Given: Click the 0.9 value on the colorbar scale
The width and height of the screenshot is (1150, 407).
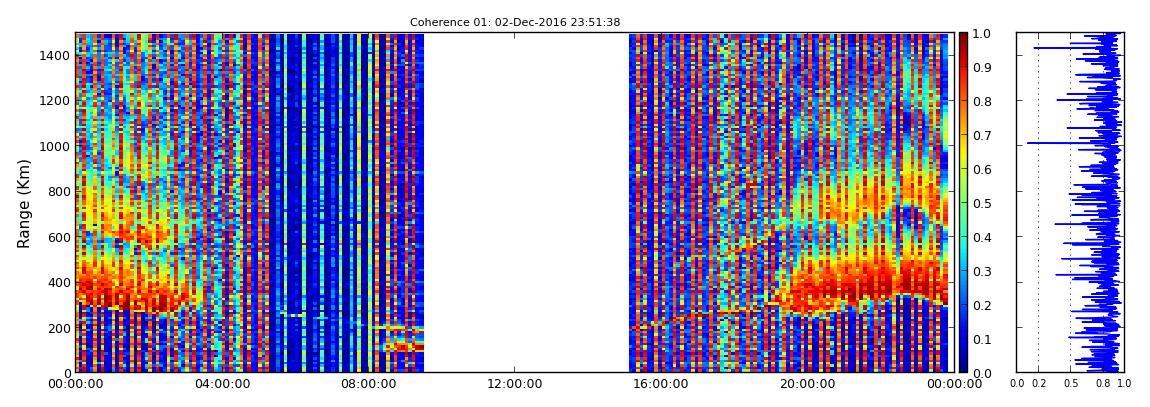Looking at the screenshot, I should pos(981,67).
